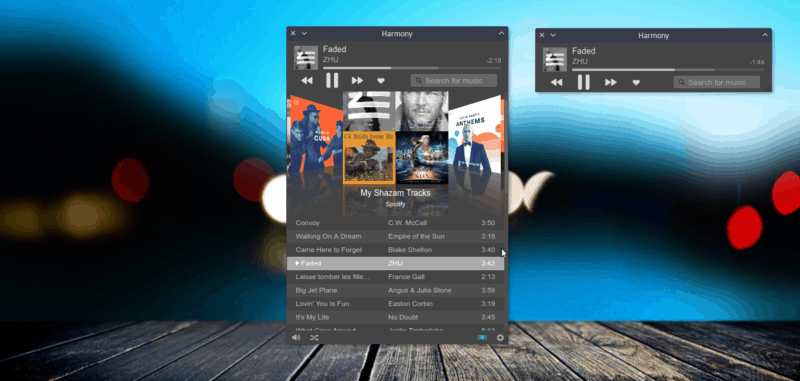800x381 pixels.
Task: Click the 3:50 duration of Convoy
Action: tap(488, 223)
